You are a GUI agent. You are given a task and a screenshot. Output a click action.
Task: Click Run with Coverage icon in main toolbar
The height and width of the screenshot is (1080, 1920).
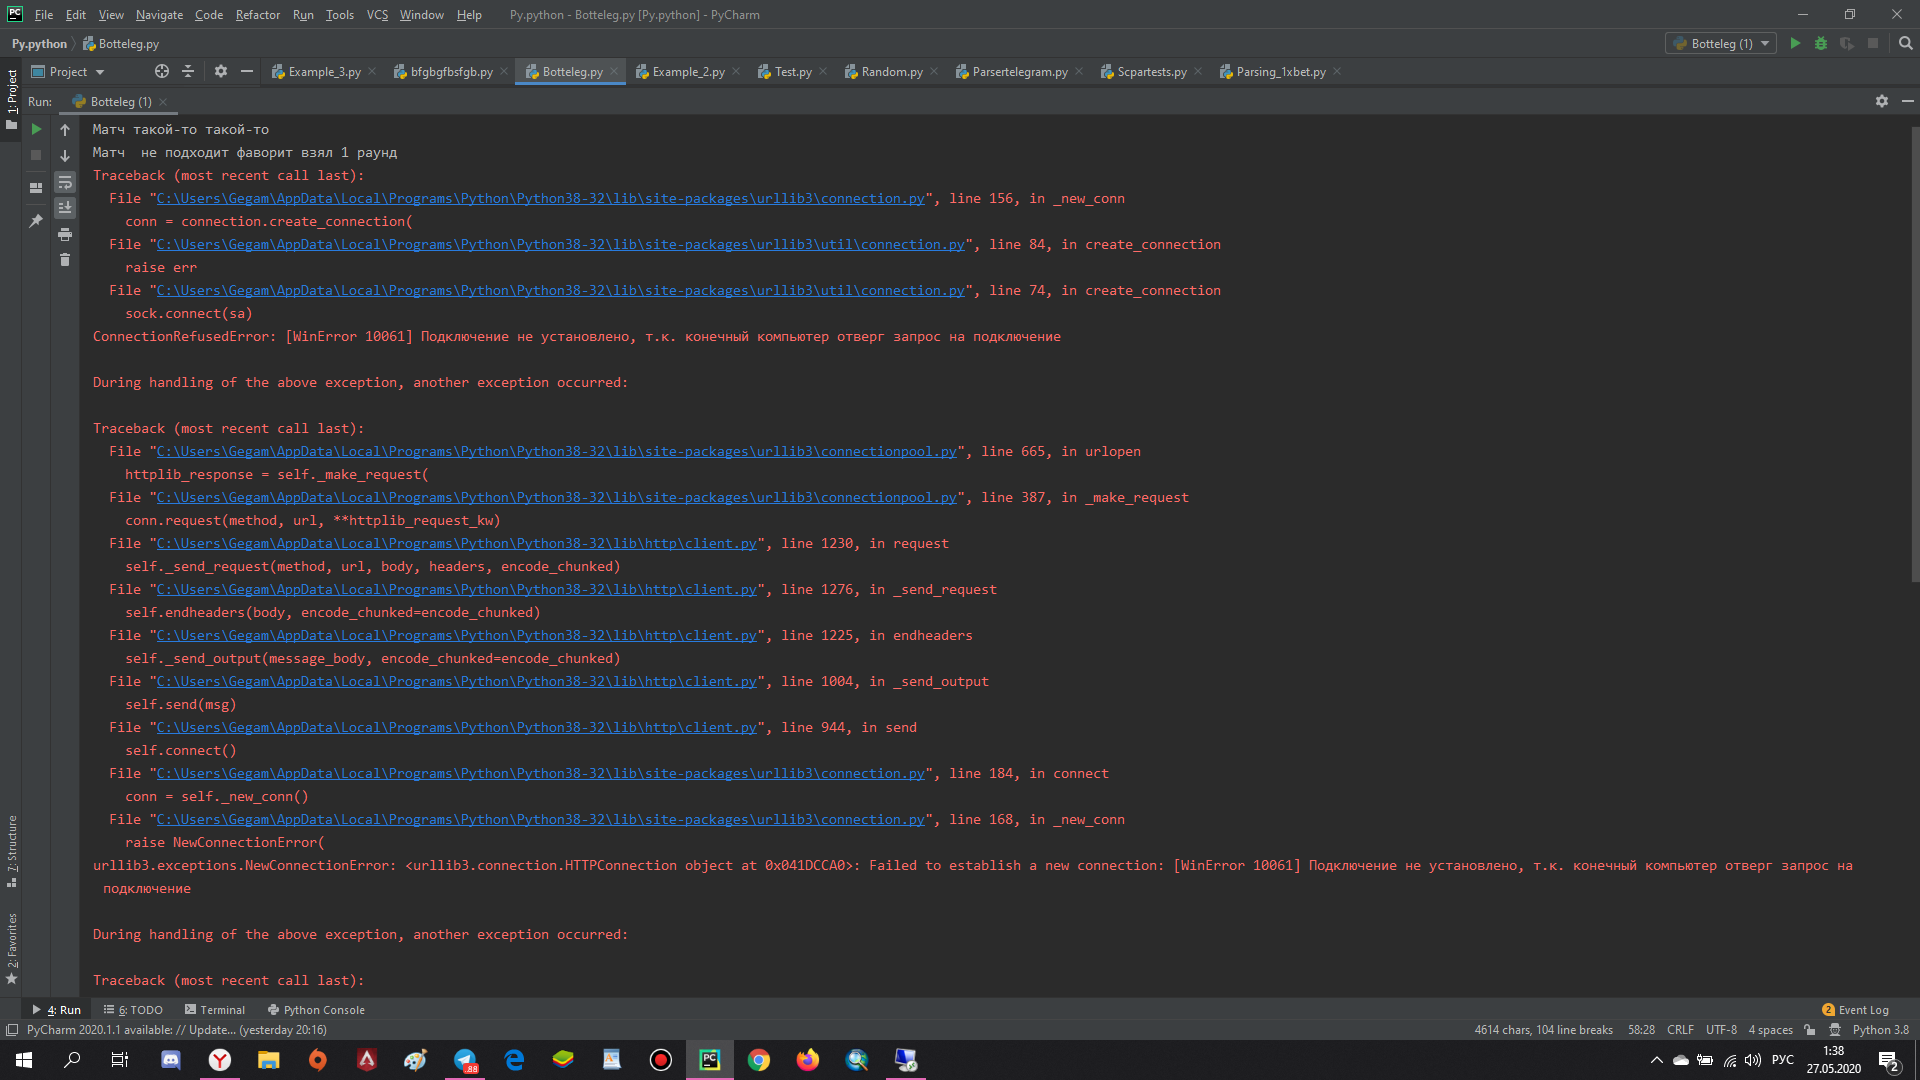pos(1847,44)
